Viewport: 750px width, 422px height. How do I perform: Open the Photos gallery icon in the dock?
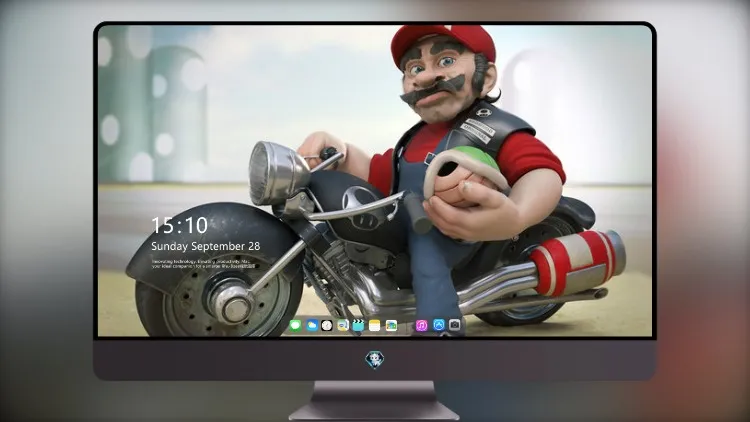click(391, 325)
